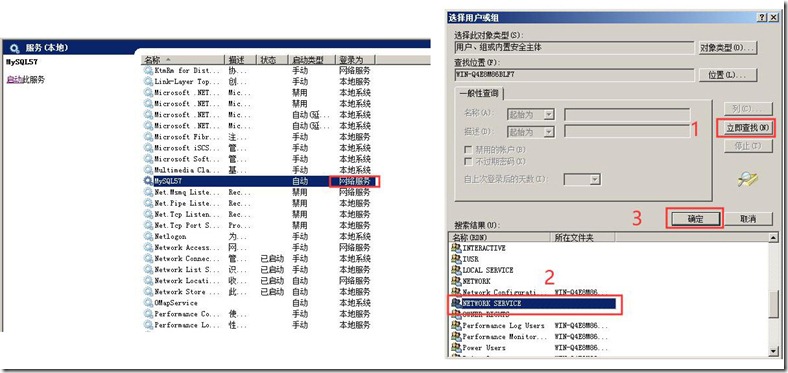Click the MySQL57 service gear icon
Screen dimensions: 788x373
coord(148,181)
